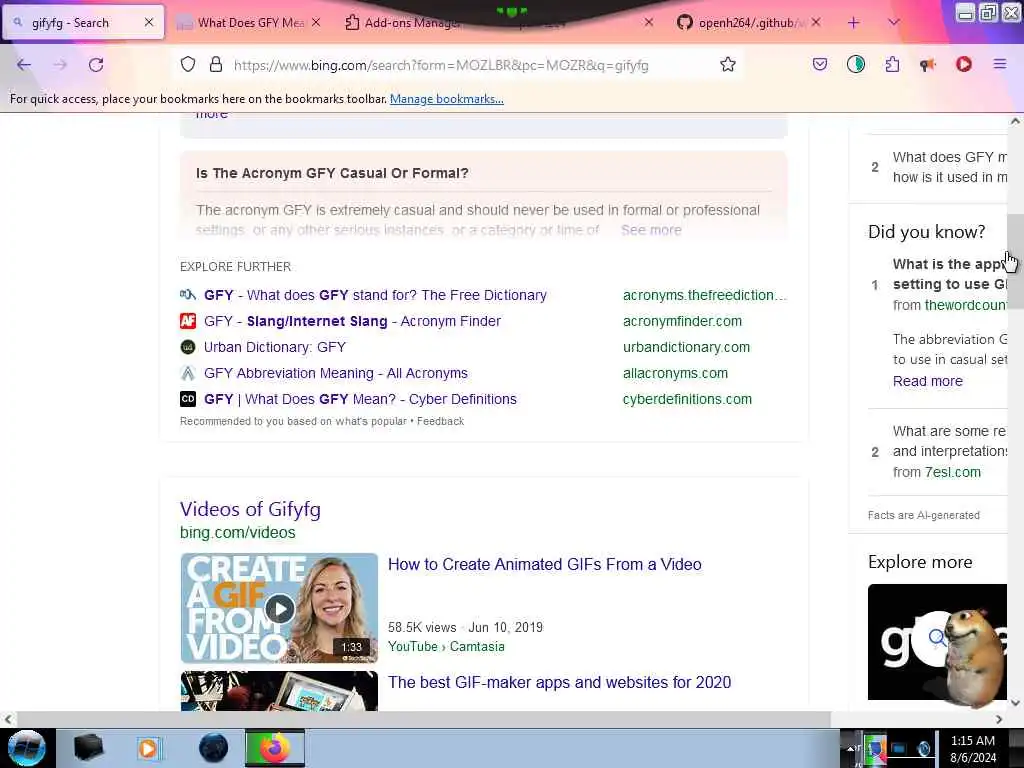Screen dimensions: 1024x768
Task: Play the Create a GIF from Video thumbnail
Action: point(280,608)
